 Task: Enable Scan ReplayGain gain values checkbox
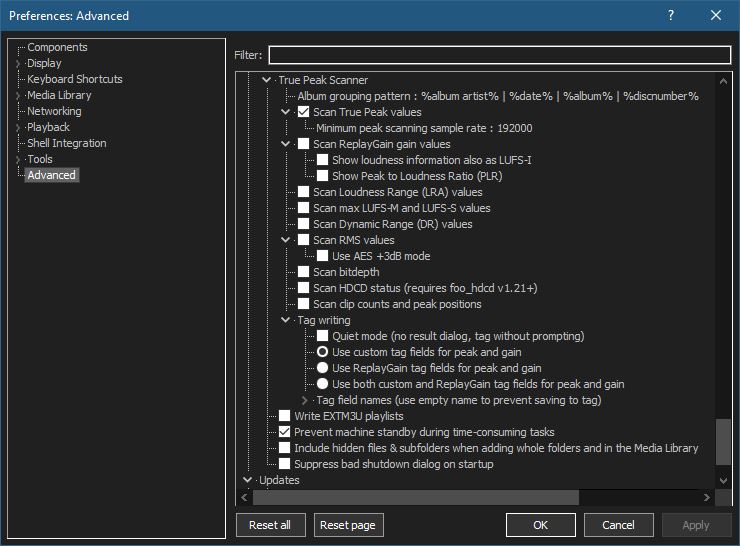[304, 144]
